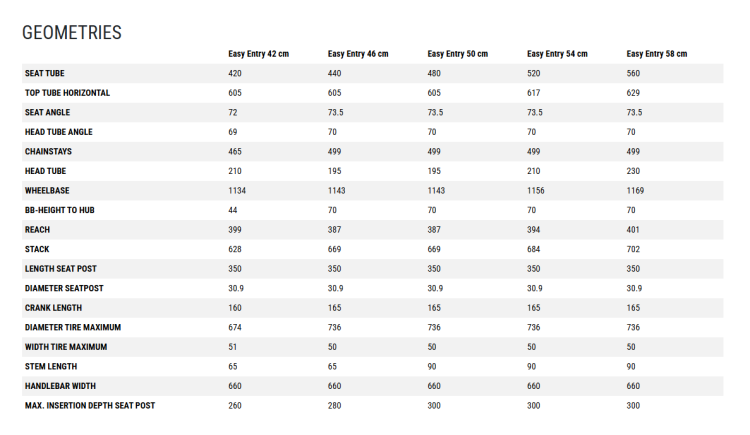Click the SEAT TUBE row label

[44, 73]
